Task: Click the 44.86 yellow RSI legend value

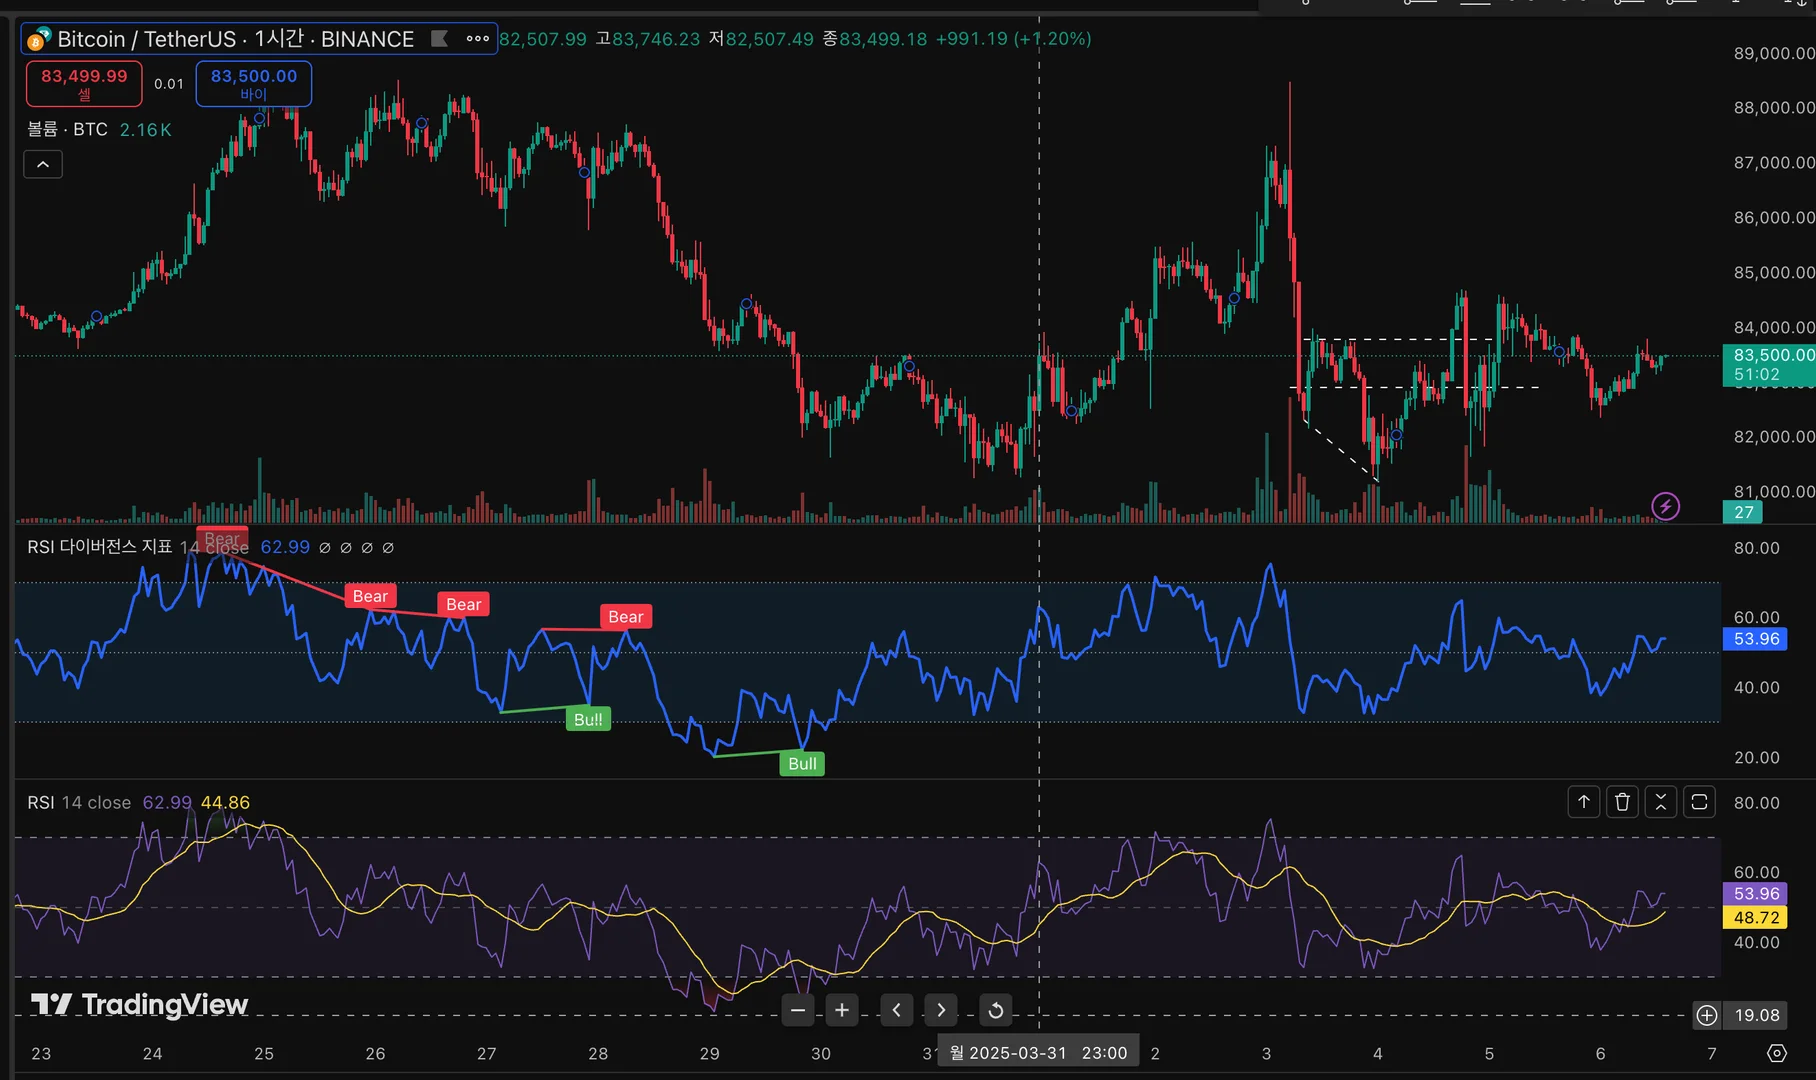Action: (225, 803)
